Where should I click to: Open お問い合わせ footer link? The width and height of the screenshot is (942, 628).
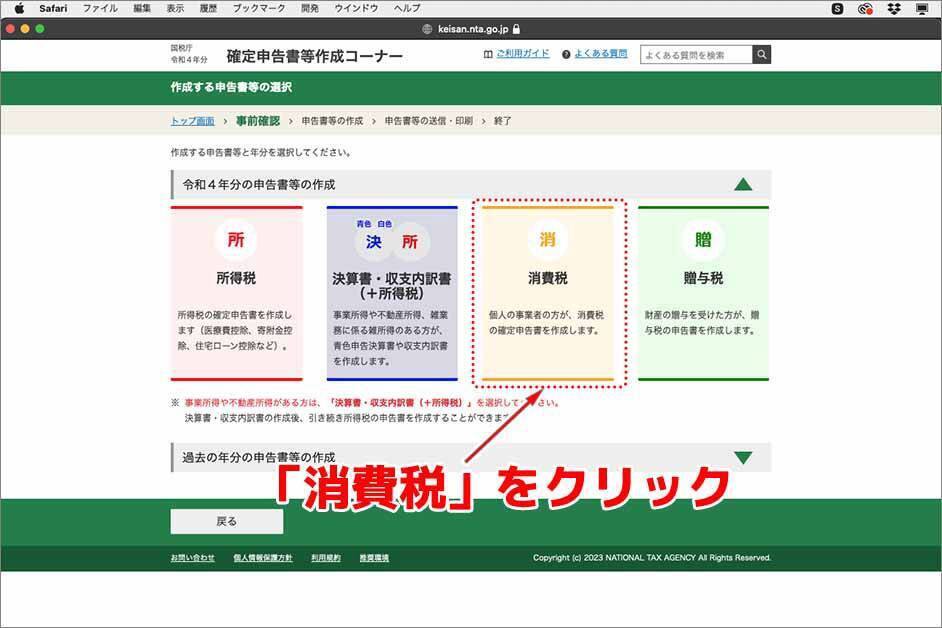pos(192,558)
